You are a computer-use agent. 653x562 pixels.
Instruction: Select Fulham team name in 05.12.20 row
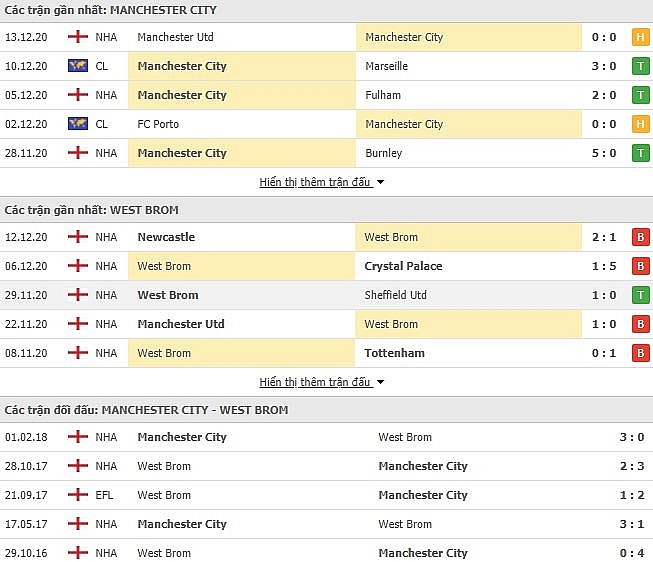click(383, 95)
